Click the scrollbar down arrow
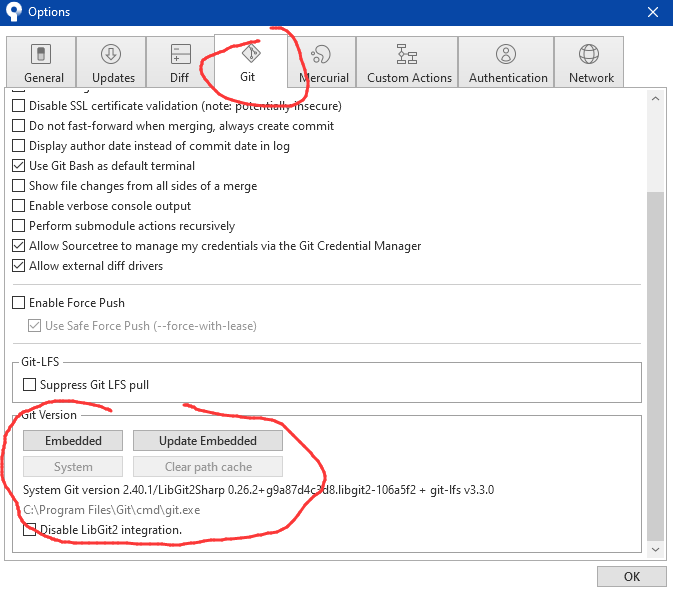673x593 pixels. coord(655,550)
